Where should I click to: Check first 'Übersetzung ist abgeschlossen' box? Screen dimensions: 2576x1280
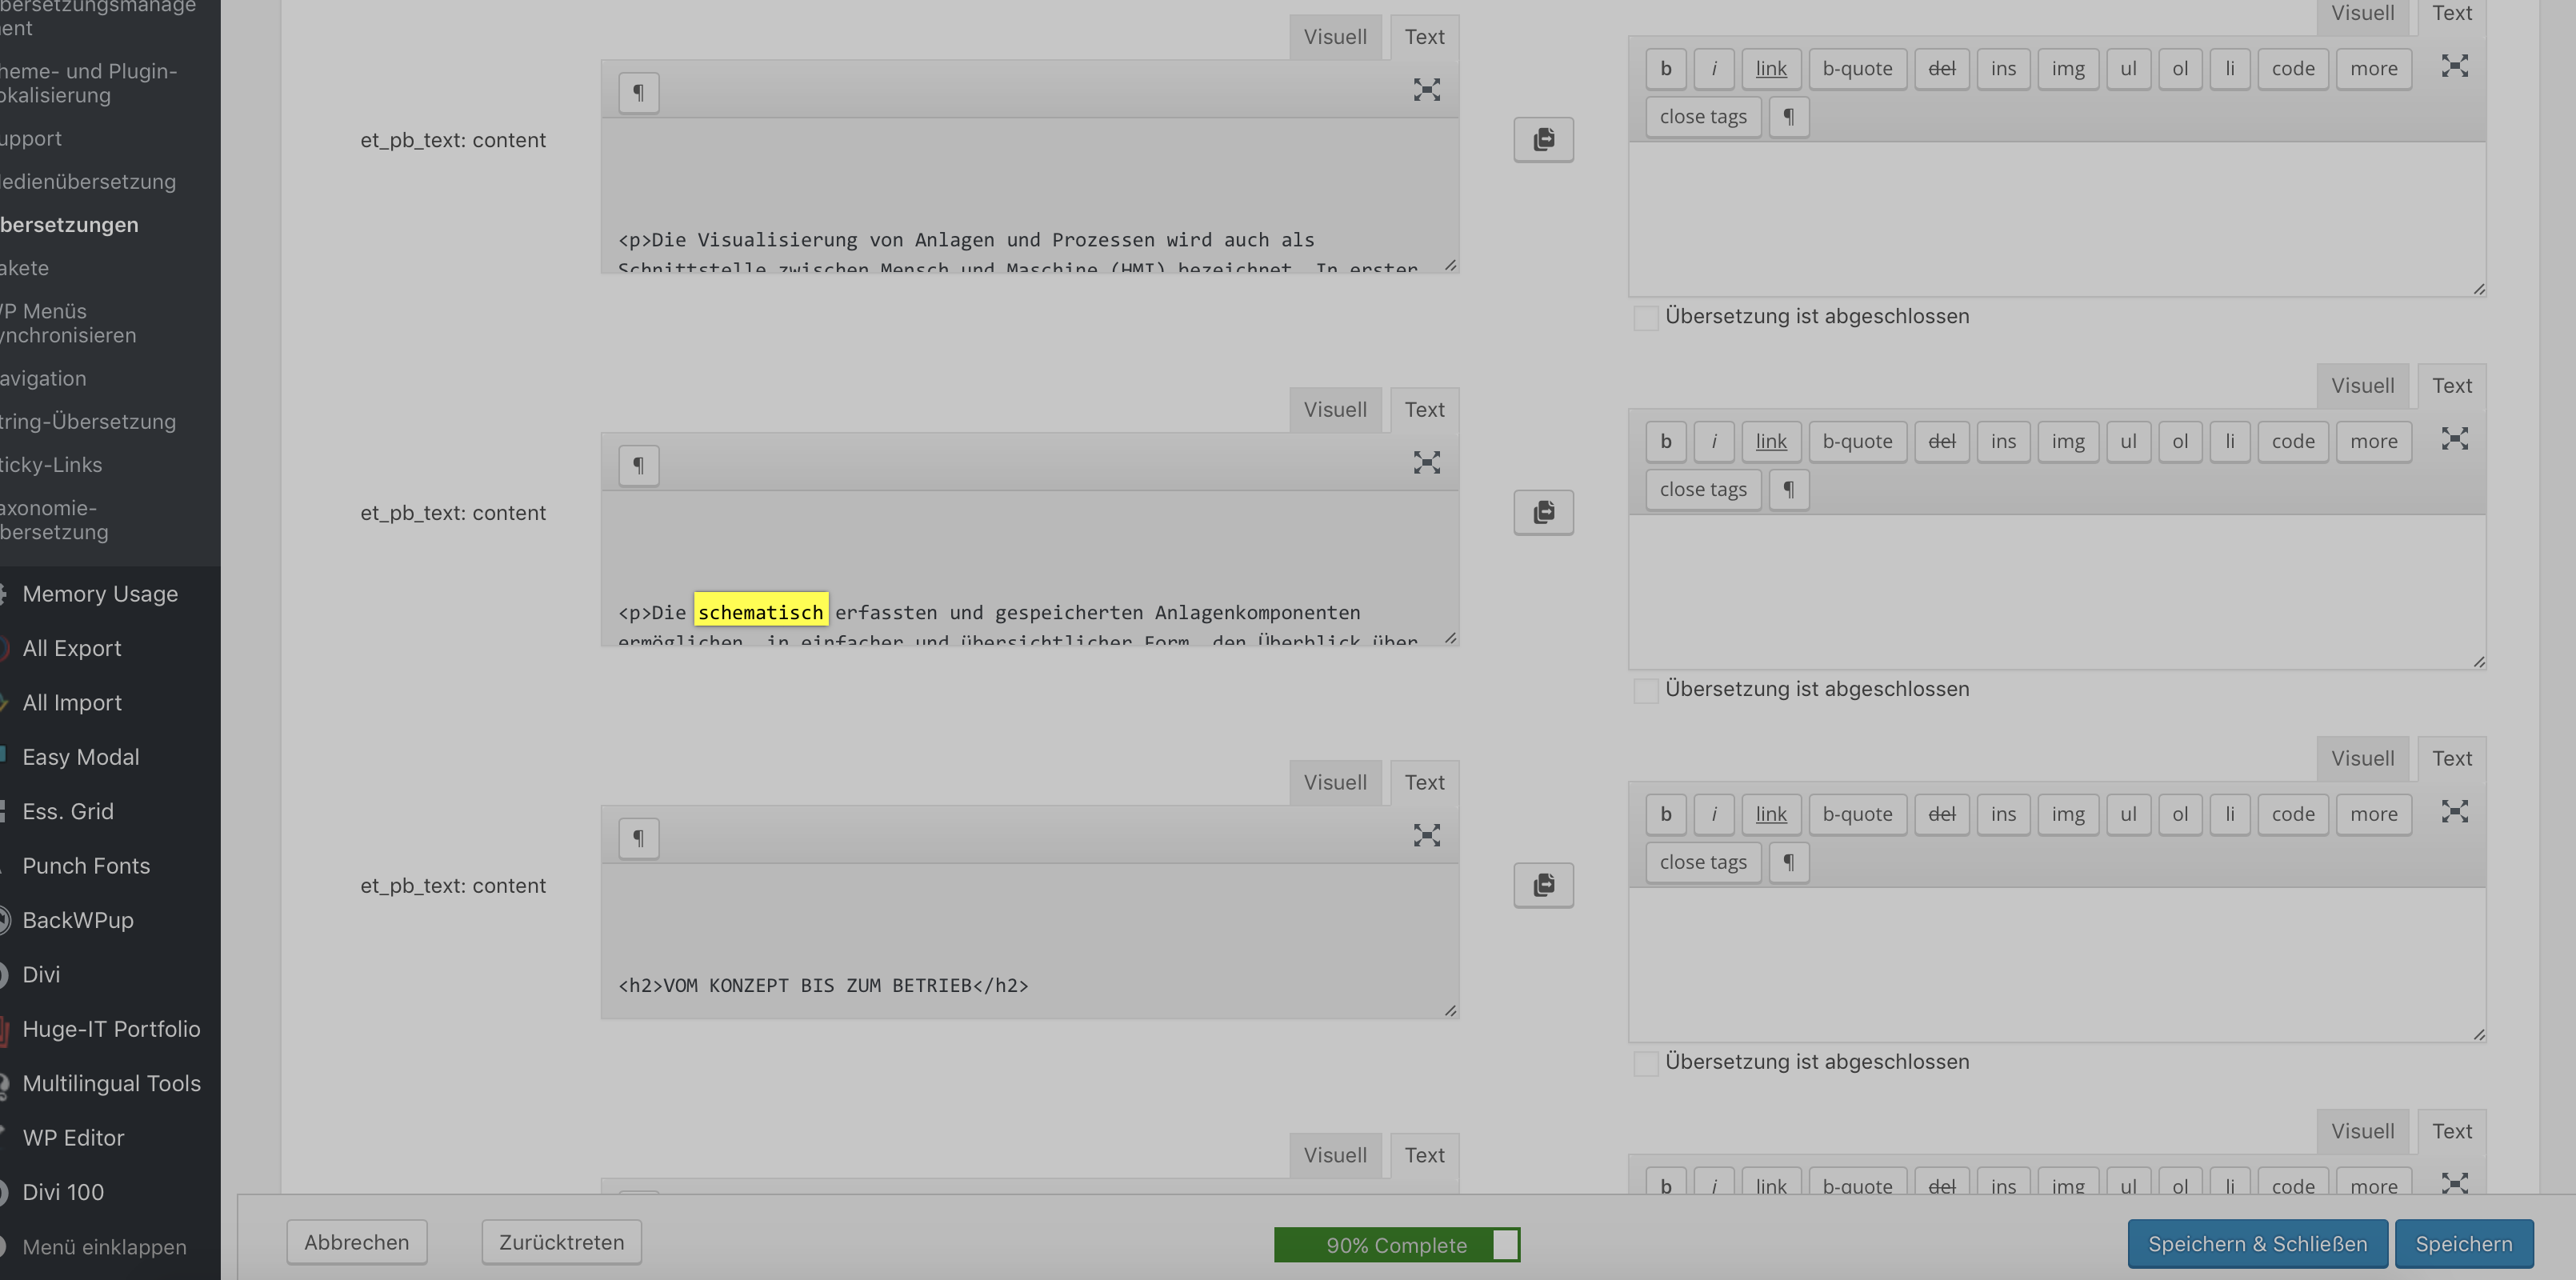(x=1645, y=318)
